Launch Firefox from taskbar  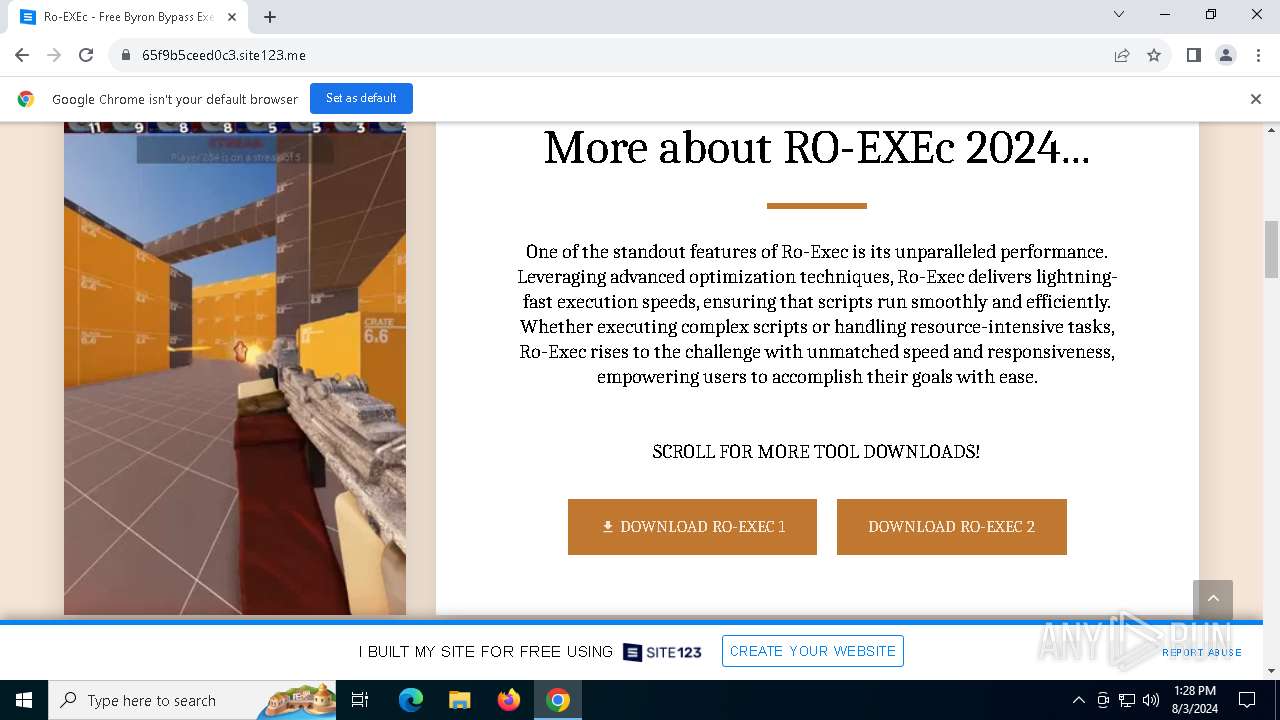tap(509, 700)
